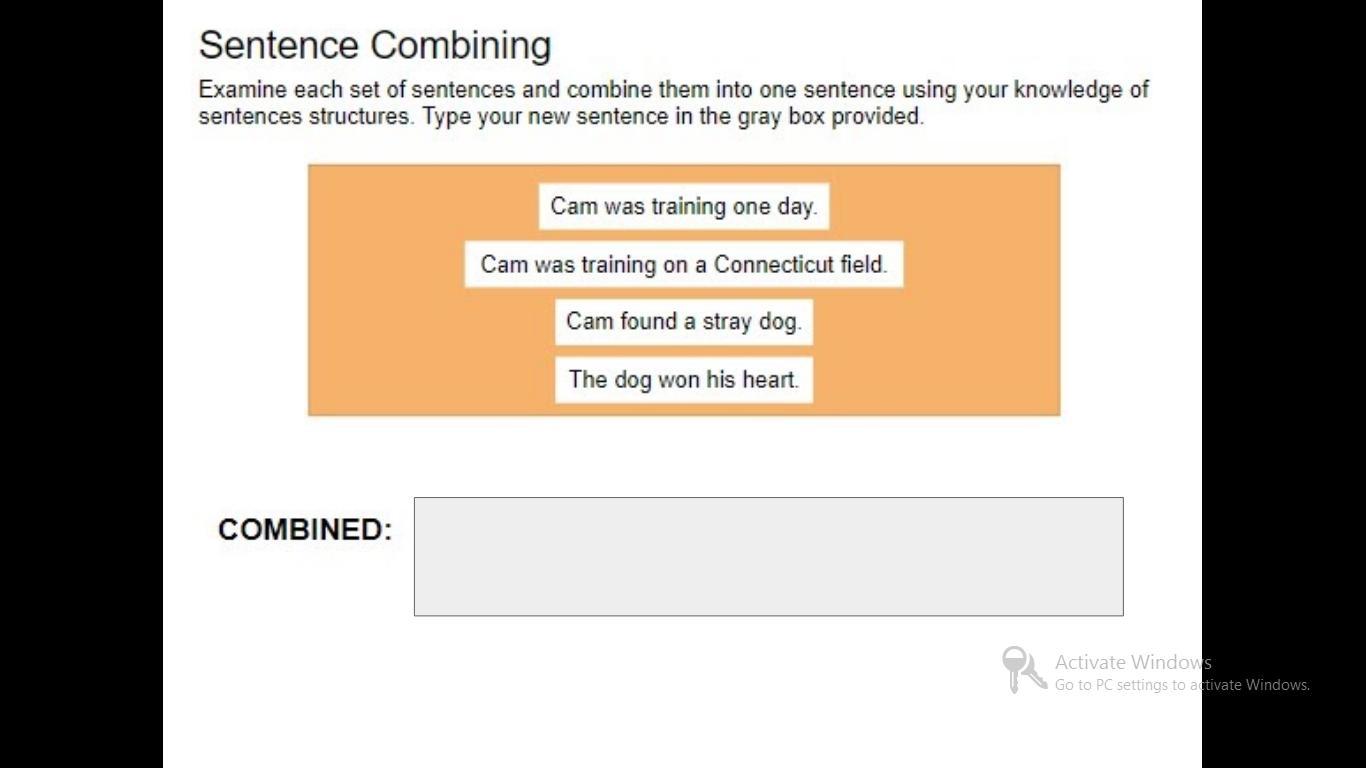The image size is (1366, 768).
Task: Click the "Cam was training on a Connecticut field." card
Action: pyautogui.click(x=684, y=264)
